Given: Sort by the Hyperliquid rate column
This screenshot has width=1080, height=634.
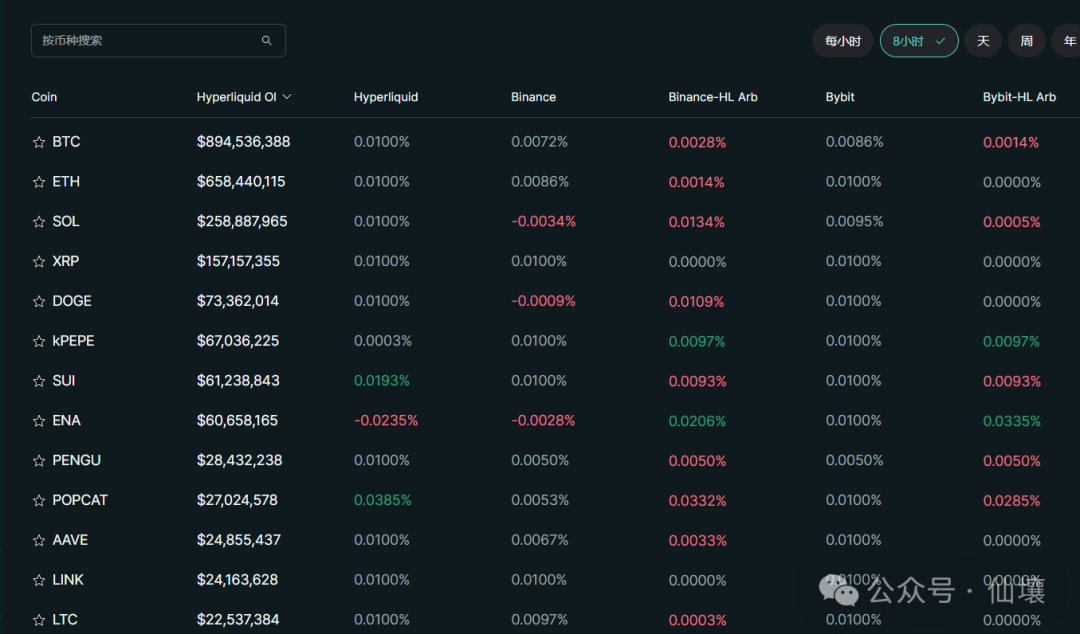Looking at the screenshot, I should [x=386, y=97].
